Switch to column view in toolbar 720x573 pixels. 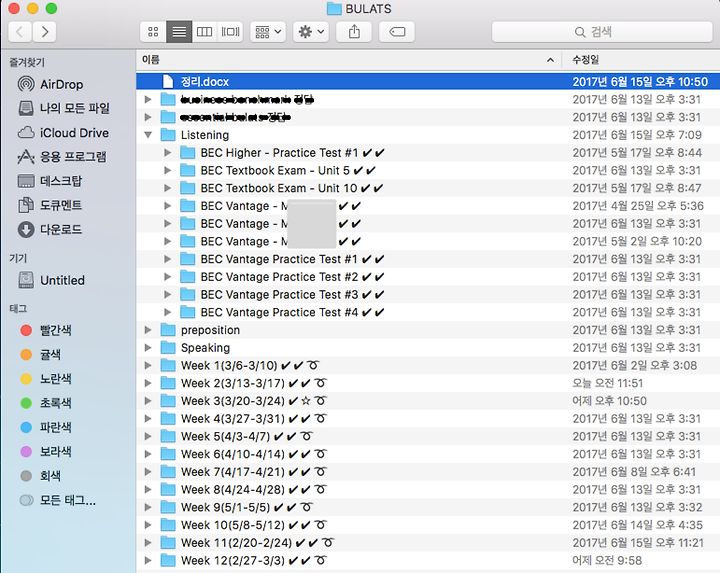(x=204, y=32)
